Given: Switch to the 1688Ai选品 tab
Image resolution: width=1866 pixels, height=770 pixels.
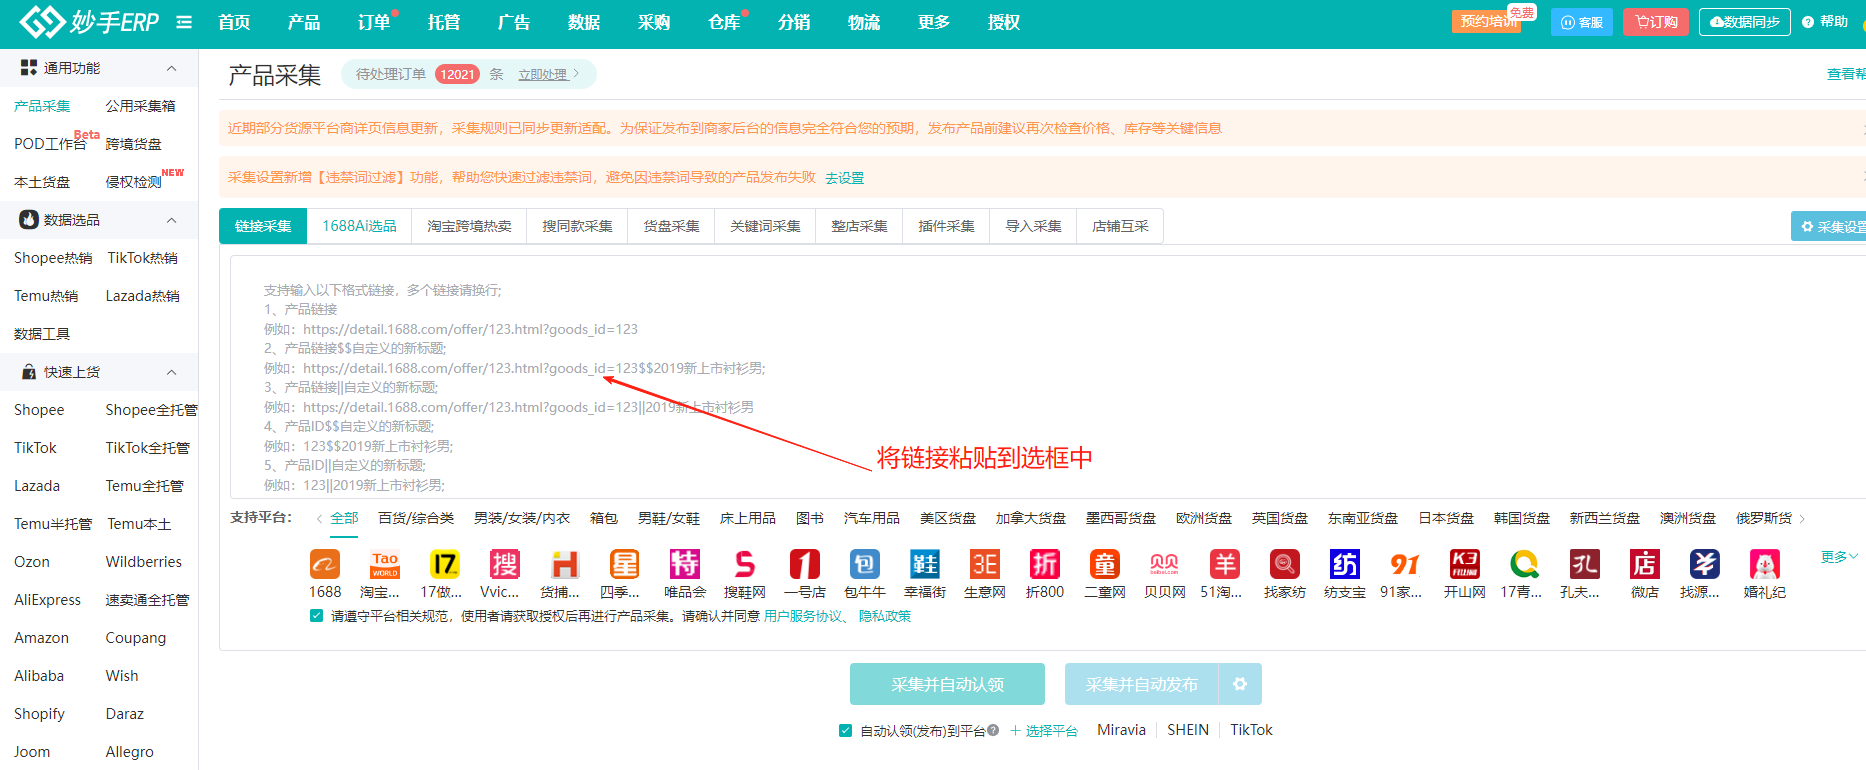Looking at the screenshot, I should pyautogui.click(x=359, y=226).
